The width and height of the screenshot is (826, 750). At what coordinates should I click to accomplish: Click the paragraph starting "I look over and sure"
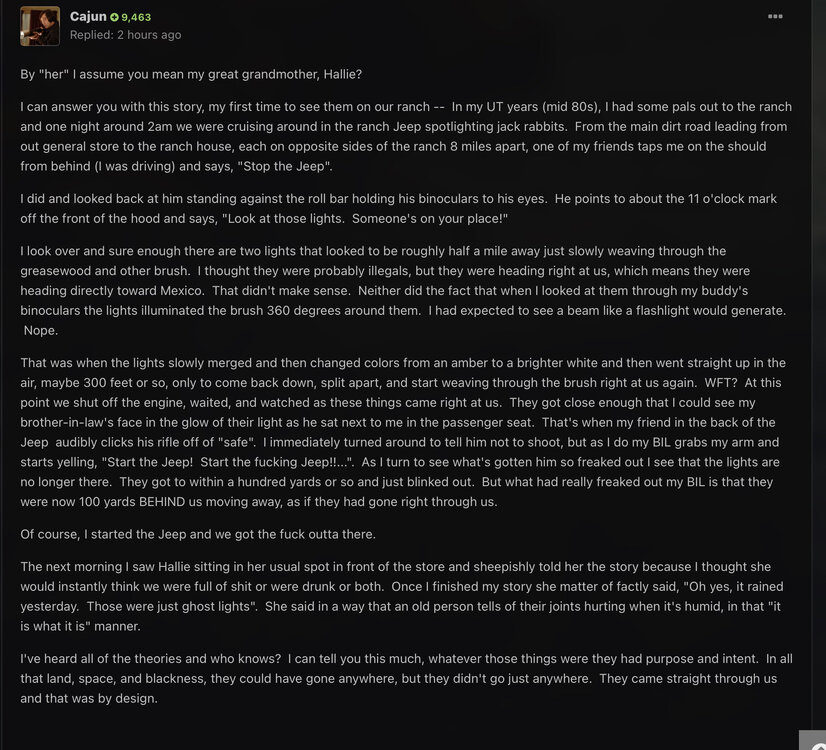(400, 290)
